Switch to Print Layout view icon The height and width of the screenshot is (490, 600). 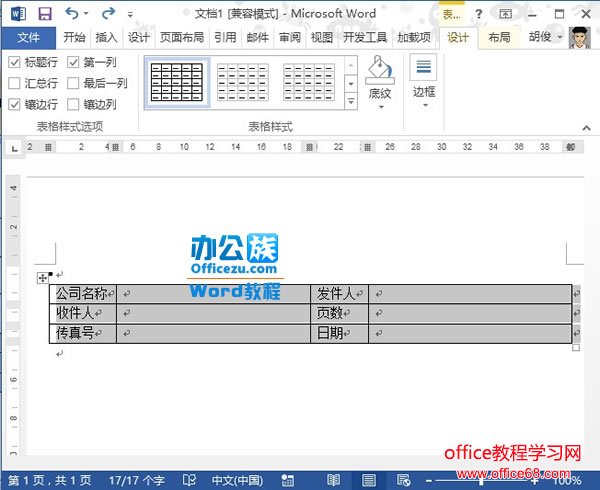[368, 480]
